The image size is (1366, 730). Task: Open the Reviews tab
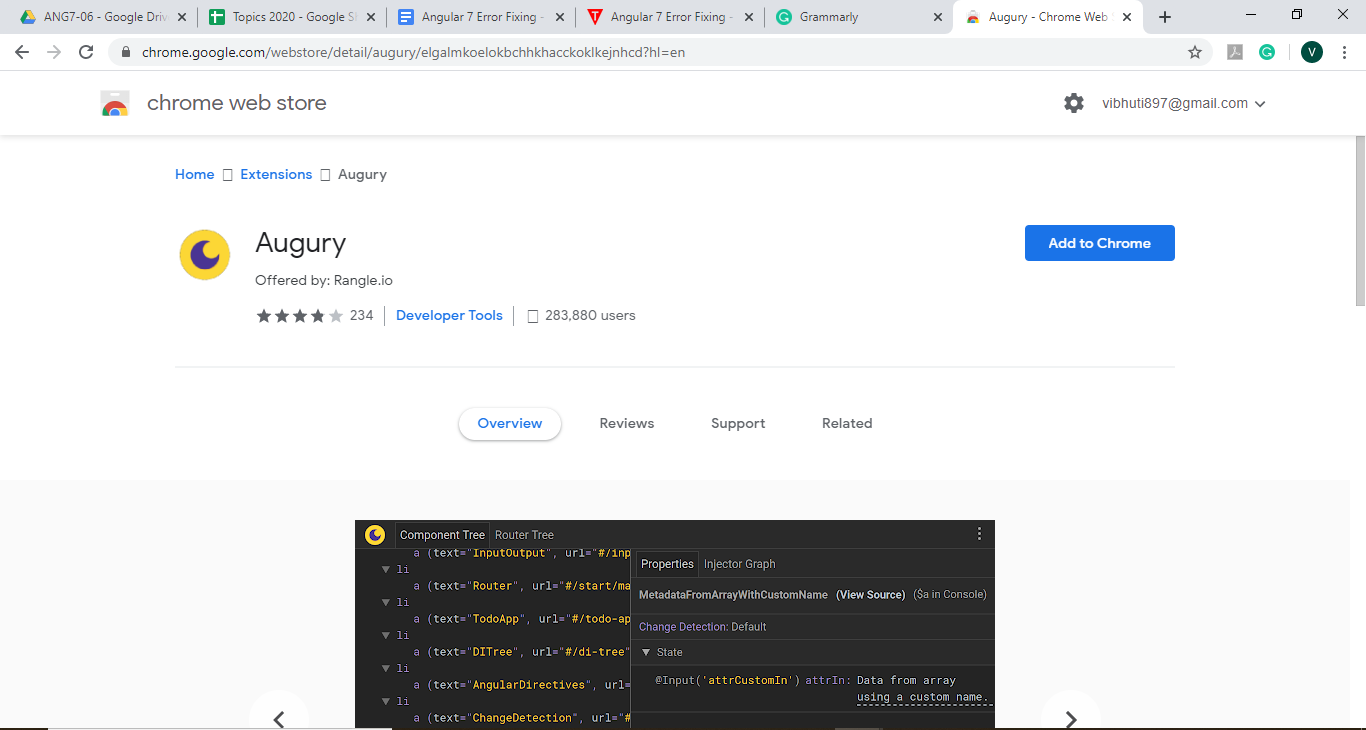click(627, 423)
